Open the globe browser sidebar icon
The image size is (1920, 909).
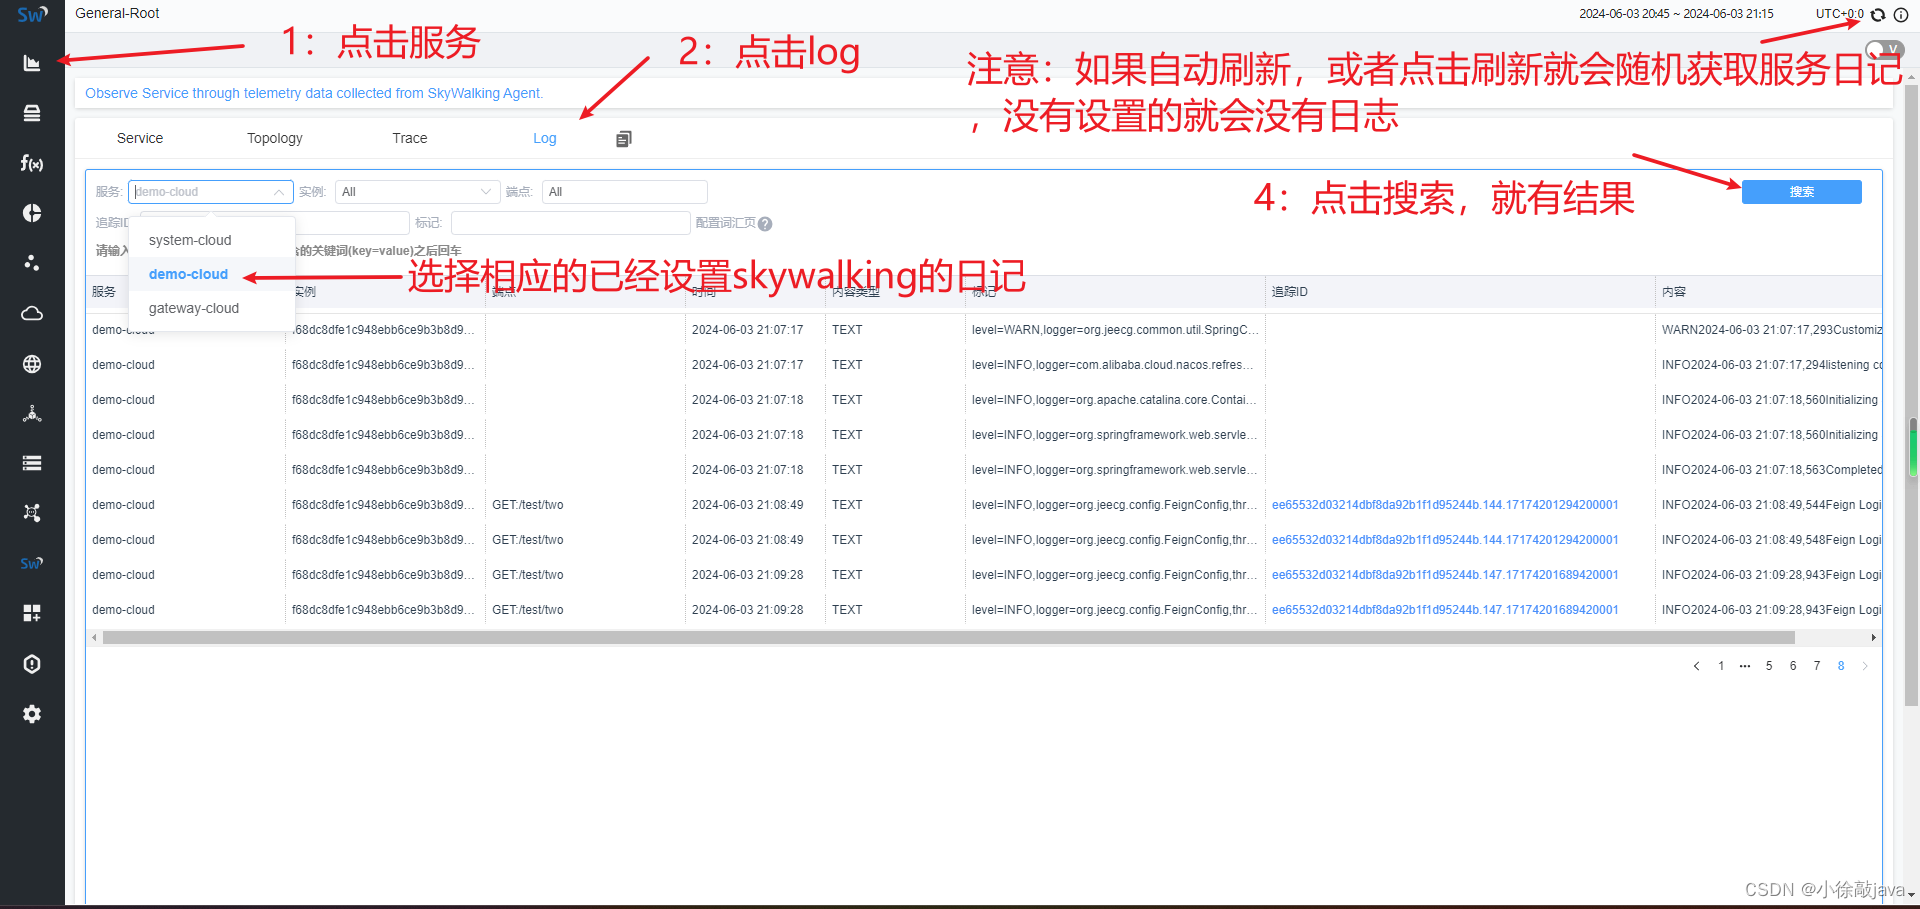(x=32, y=364)
